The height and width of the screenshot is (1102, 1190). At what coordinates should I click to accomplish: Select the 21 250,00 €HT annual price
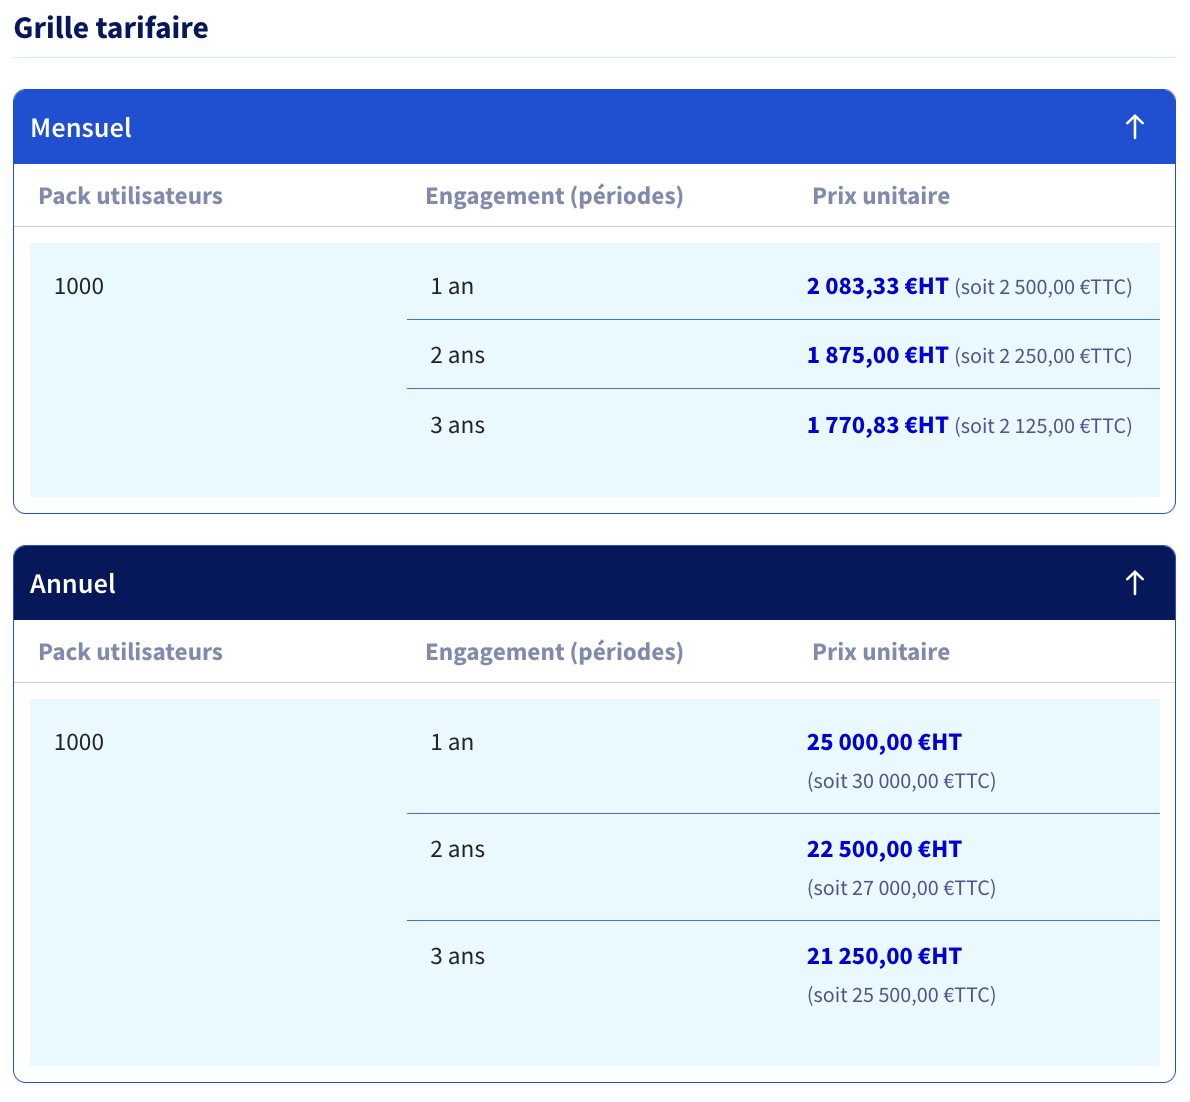tap(884, 956)
